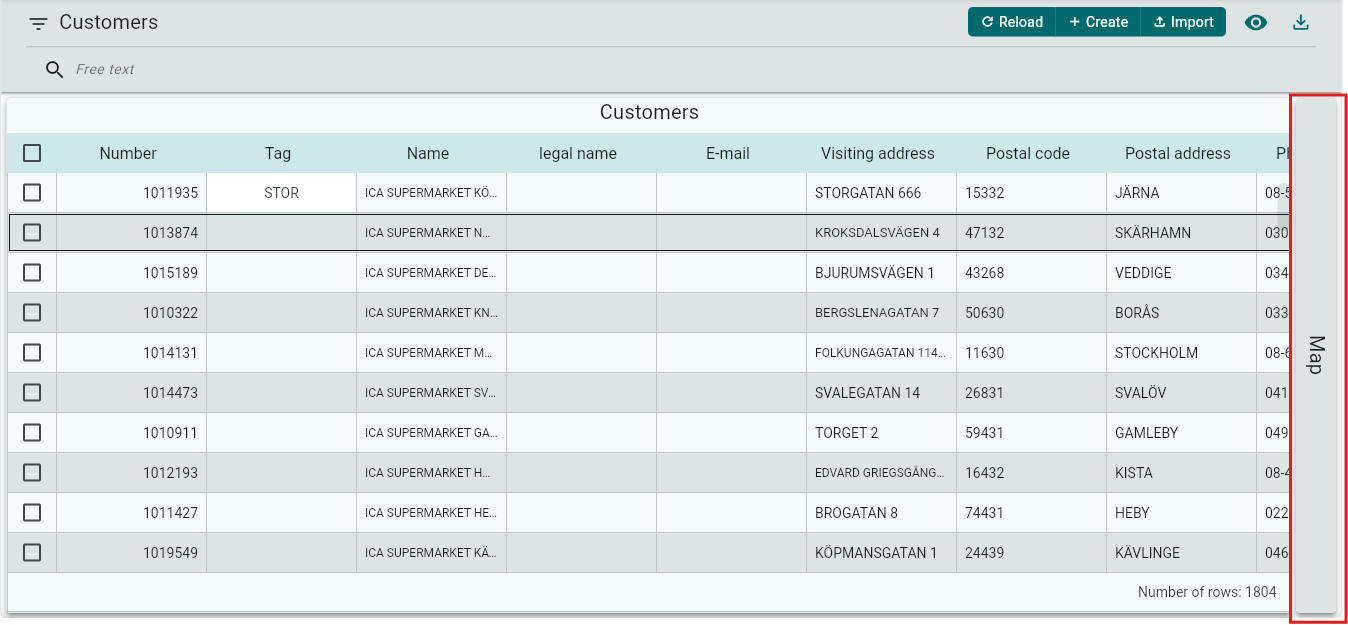The height and width of the screenshot is (625, 1348).
Task: Click the BORÅS postal address cell
Action: click(x=1181, y=312)
